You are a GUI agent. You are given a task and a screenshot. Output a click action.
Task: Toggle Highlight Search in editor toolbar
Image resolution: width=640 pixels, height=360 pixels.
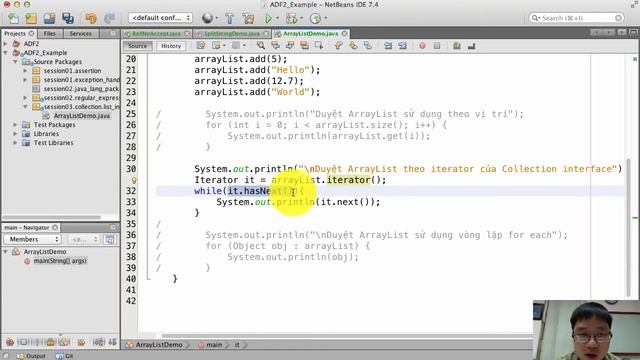tap(304, 46)
